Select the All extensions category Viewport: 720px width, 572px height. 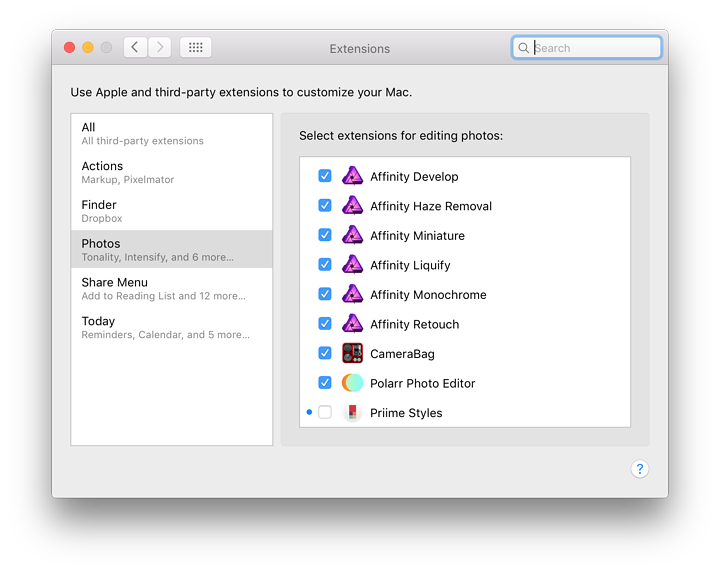[172, 134]
